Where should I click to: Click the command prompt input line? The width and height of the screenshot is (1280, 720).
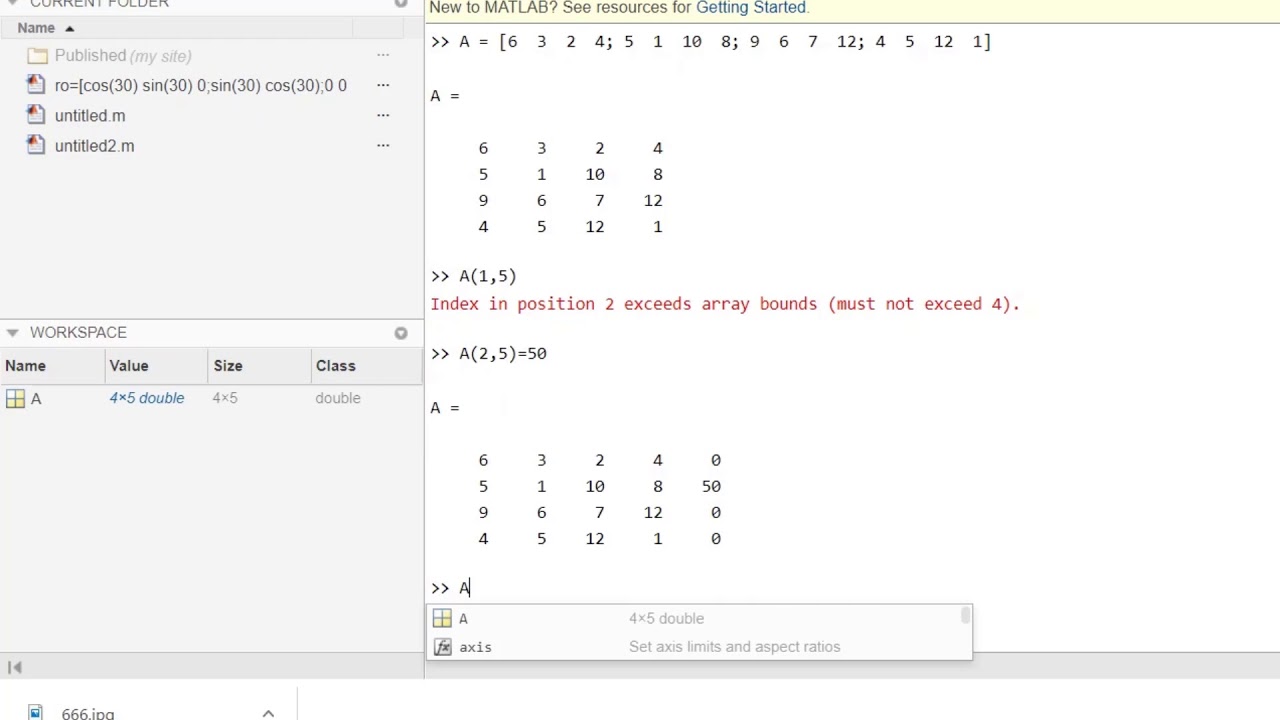point(852,588)
